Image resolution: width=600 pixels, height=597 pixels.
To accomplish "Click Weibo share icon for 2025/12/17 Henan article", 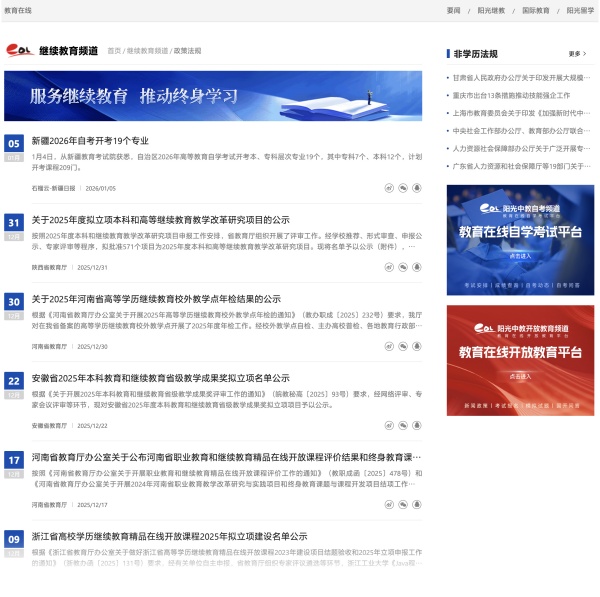I will point(389,505).
